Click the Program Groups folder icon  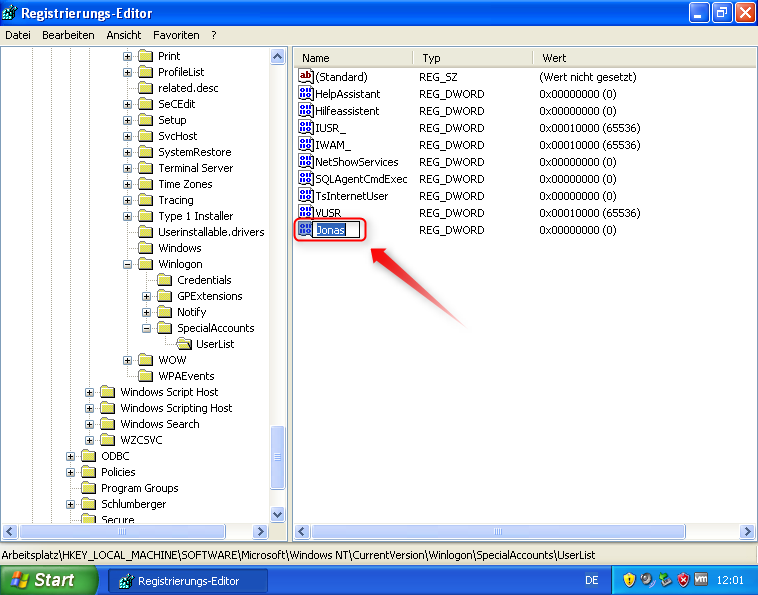88,488
